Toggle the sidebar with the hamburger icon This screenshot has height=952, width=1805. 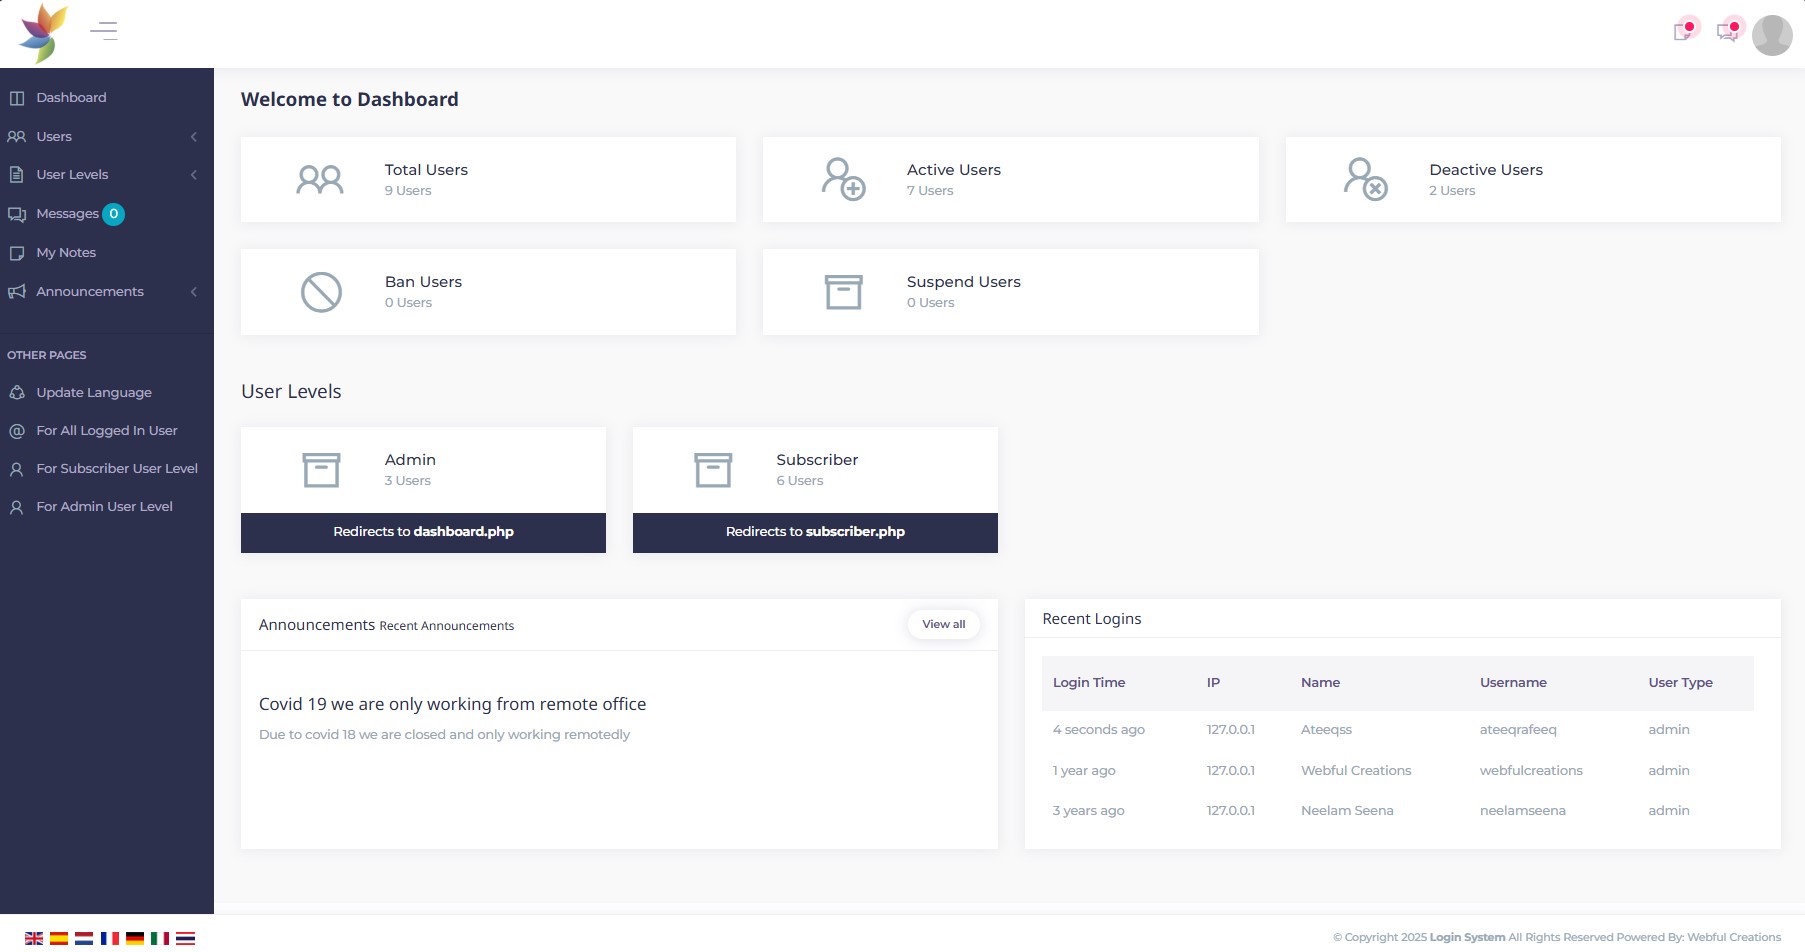pyautogui.click(x=103, y=31)
